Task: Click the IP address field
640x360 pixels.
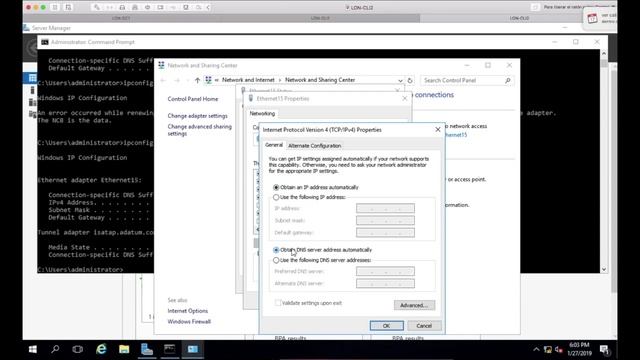Action: (x=385, y=209)
